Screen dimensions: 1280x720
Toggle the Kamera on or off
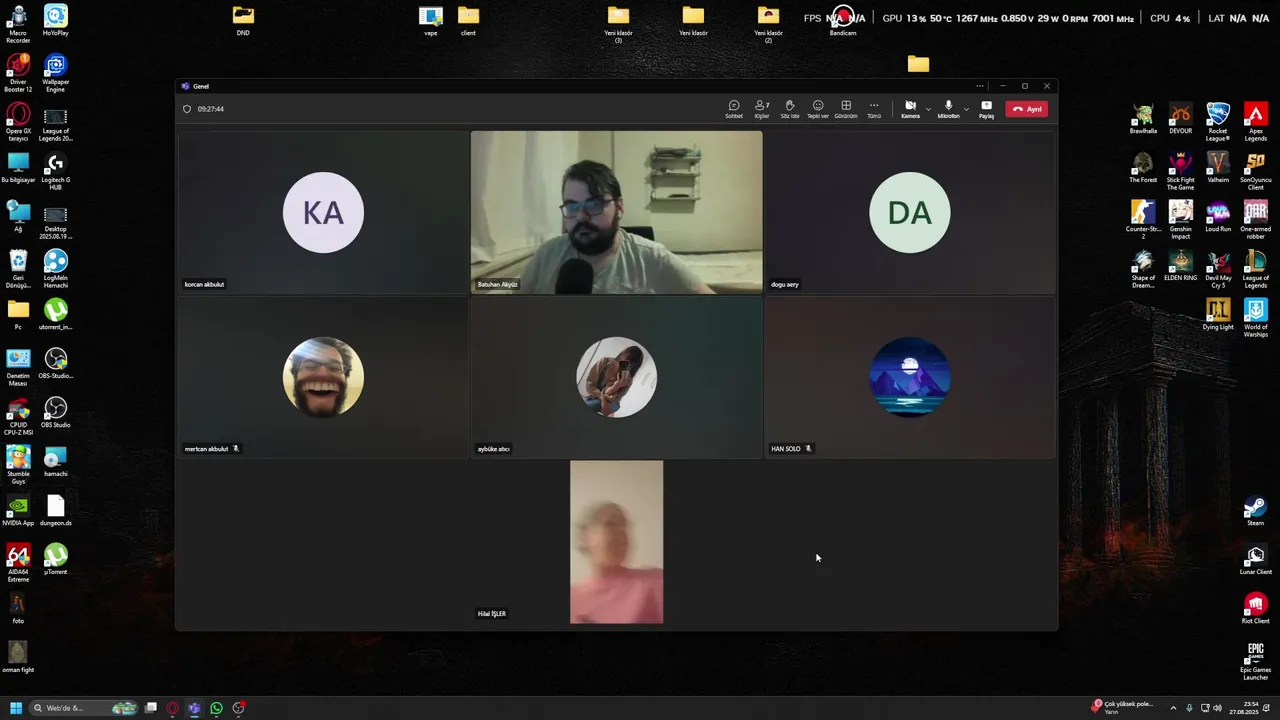pyautogui.click(x=910, y=109)
